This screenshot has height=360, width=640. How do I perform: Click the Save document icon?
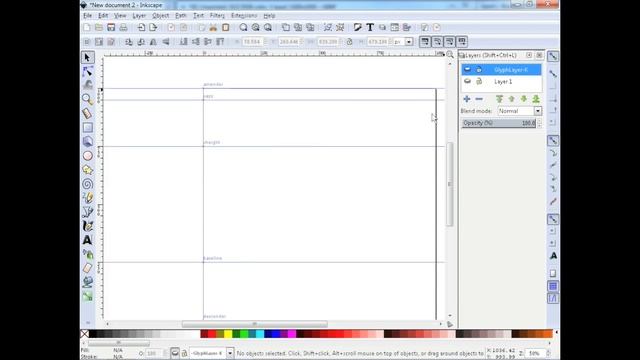(111, 27)
